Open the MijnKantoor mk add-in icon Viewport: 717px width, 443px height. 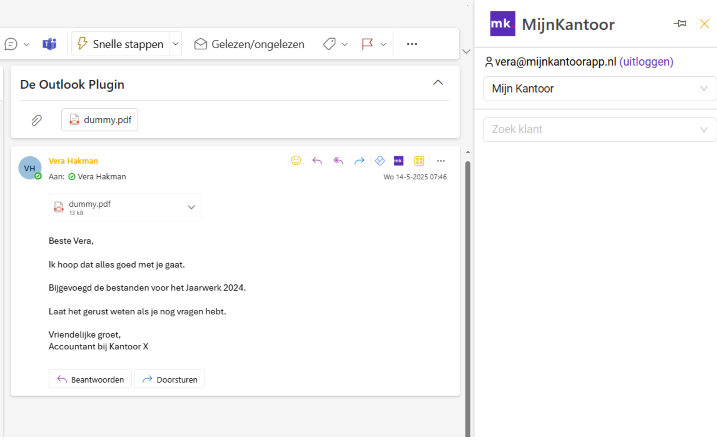pos(399,161)
